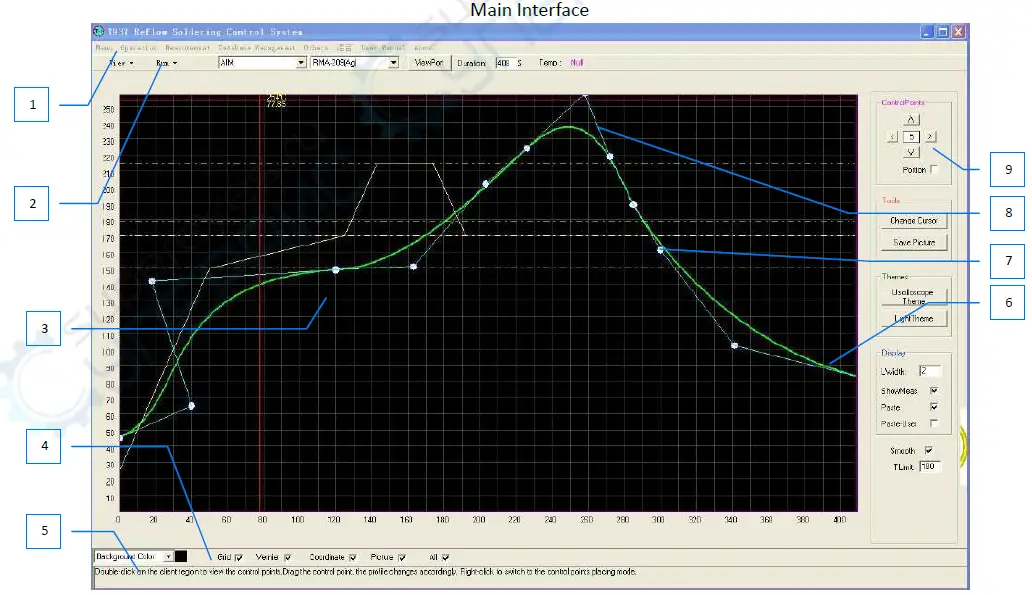The image size is (1032, 595).
Task: Click the LWidth input field
Action: (930, 371)
